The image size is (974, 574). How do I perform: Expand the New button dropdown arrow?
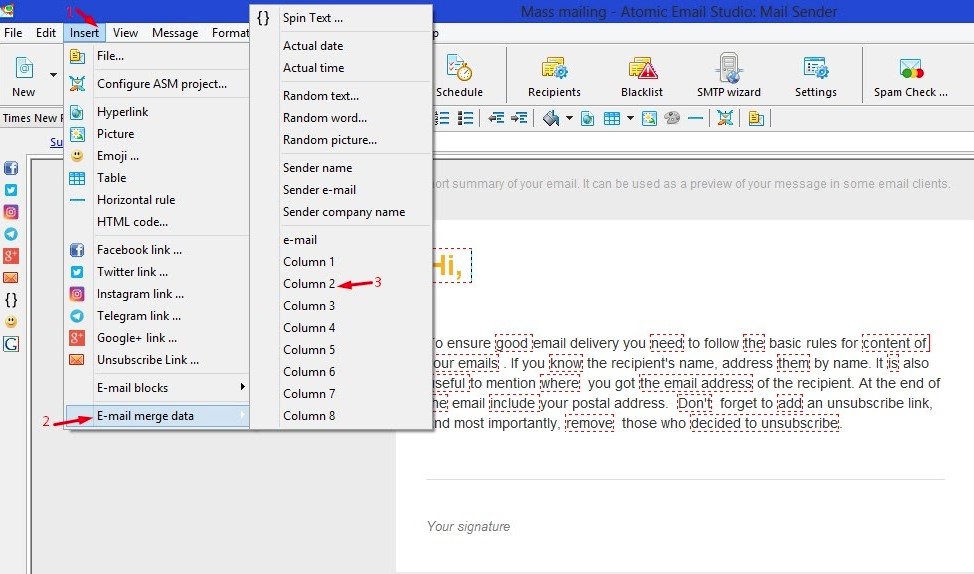[53, 75]
